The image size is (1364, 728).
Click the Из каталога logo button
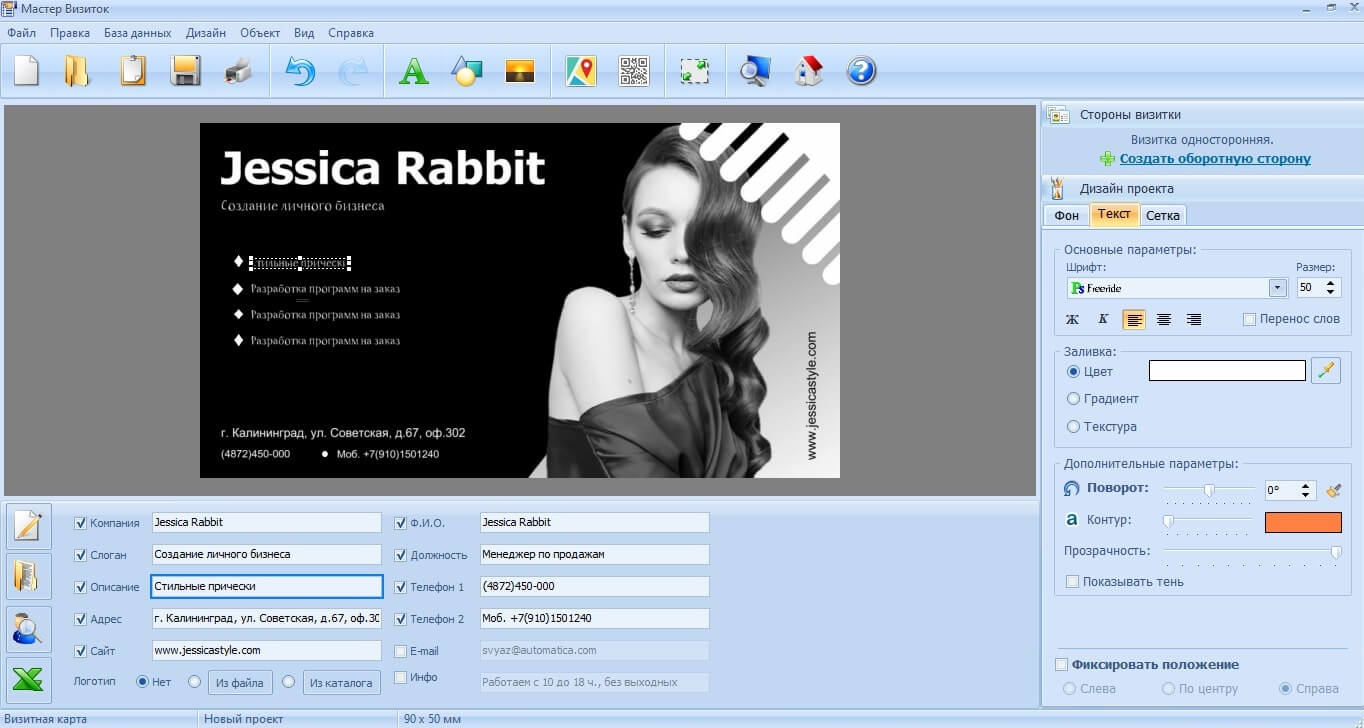click(341, 683)
